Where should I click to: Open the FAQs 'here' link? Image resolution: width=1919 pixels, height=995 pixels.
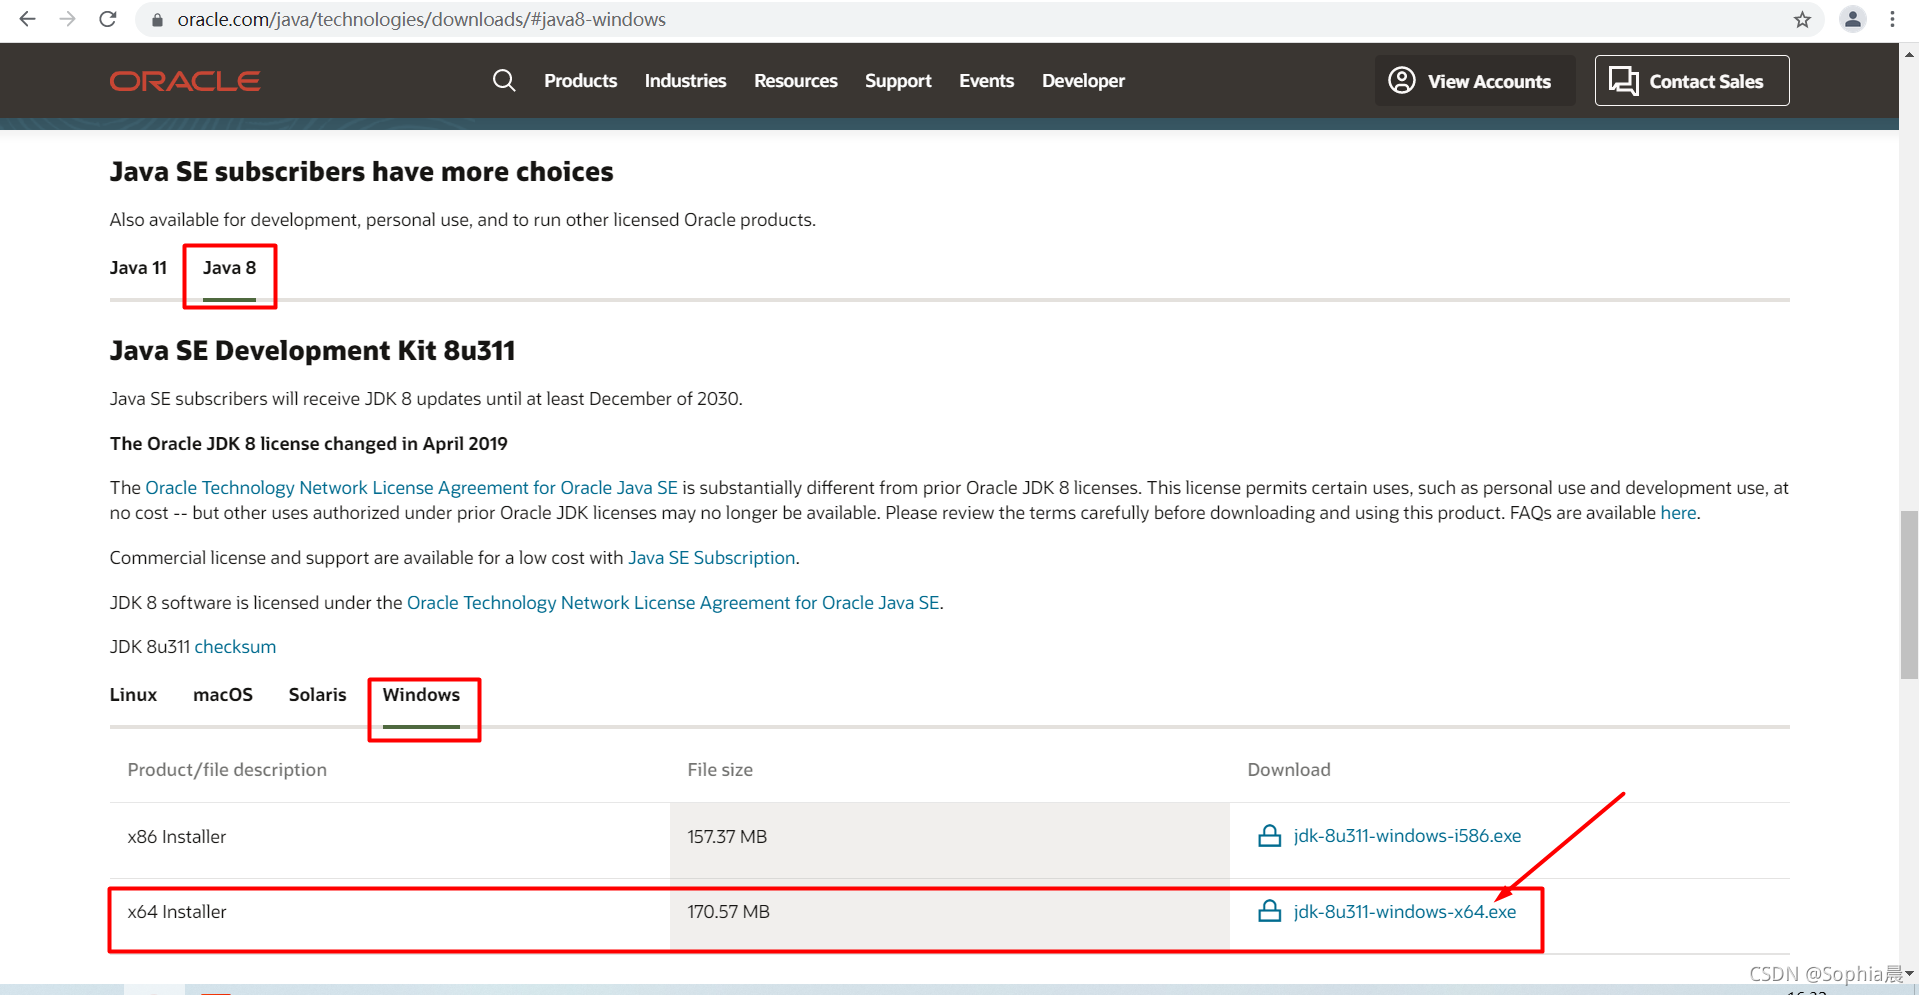coord(1678,513)
